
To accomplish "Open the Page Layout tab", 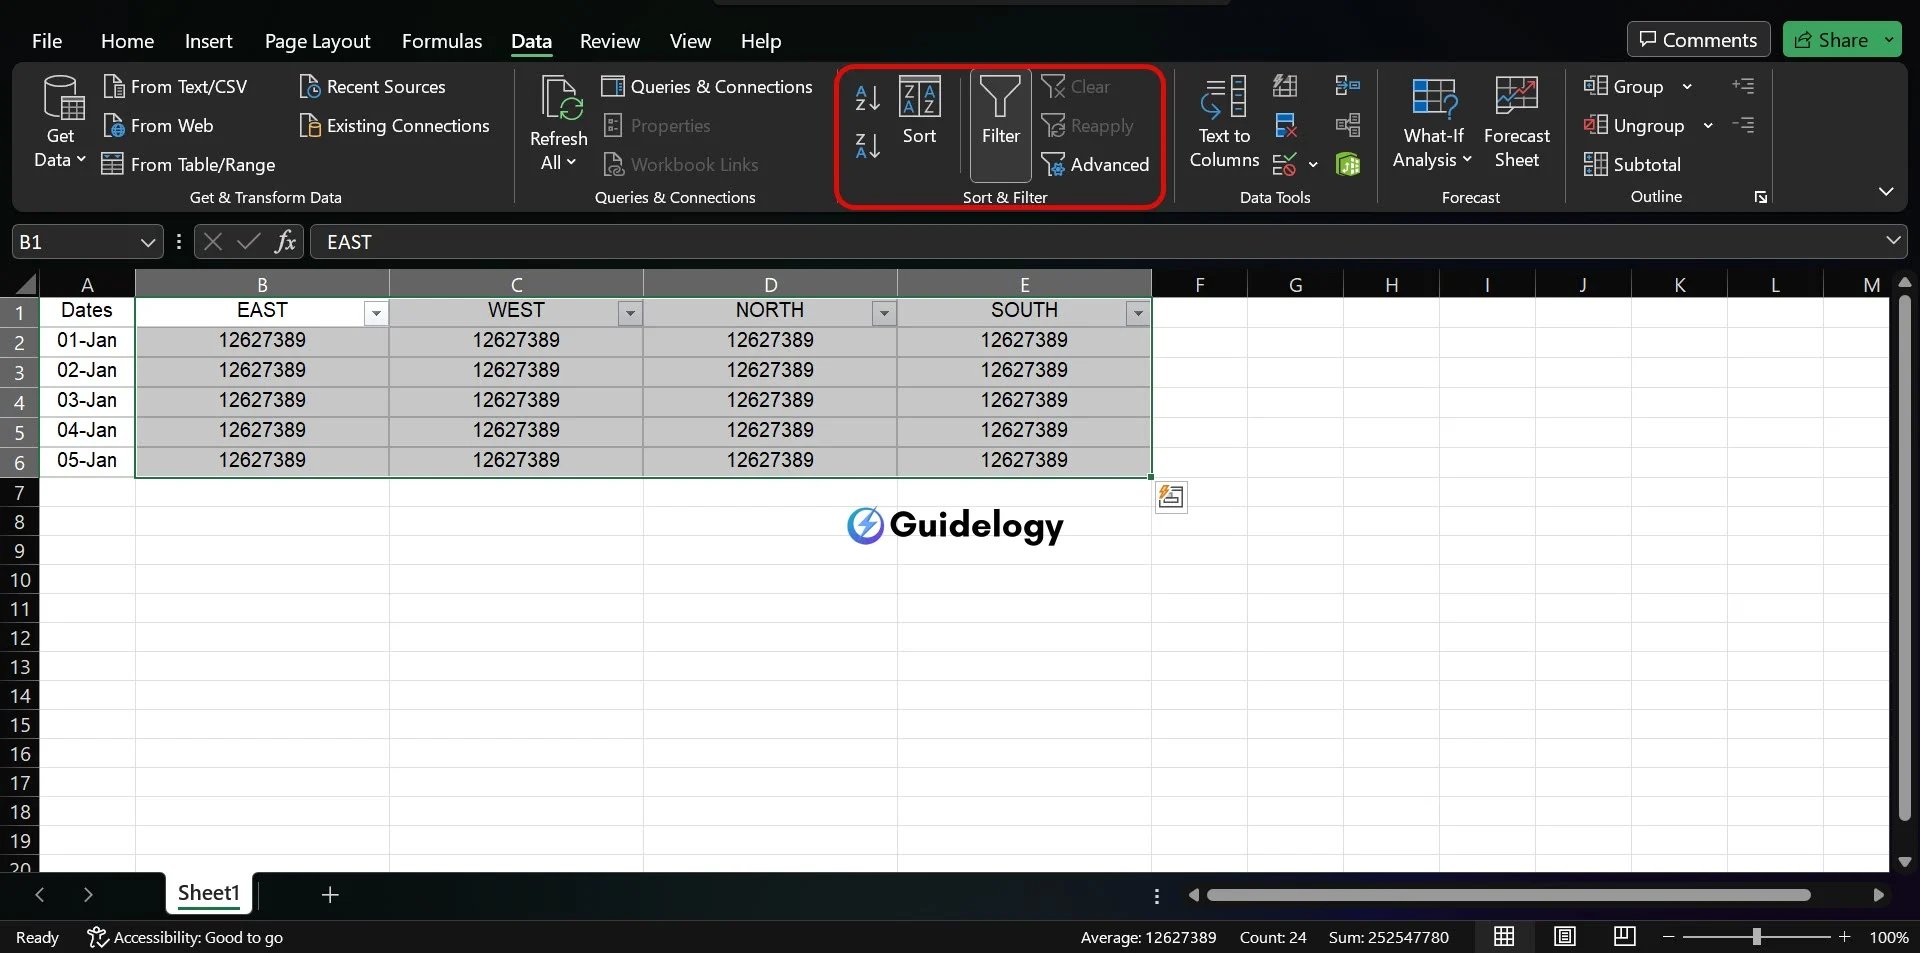I will coord(317,41).
